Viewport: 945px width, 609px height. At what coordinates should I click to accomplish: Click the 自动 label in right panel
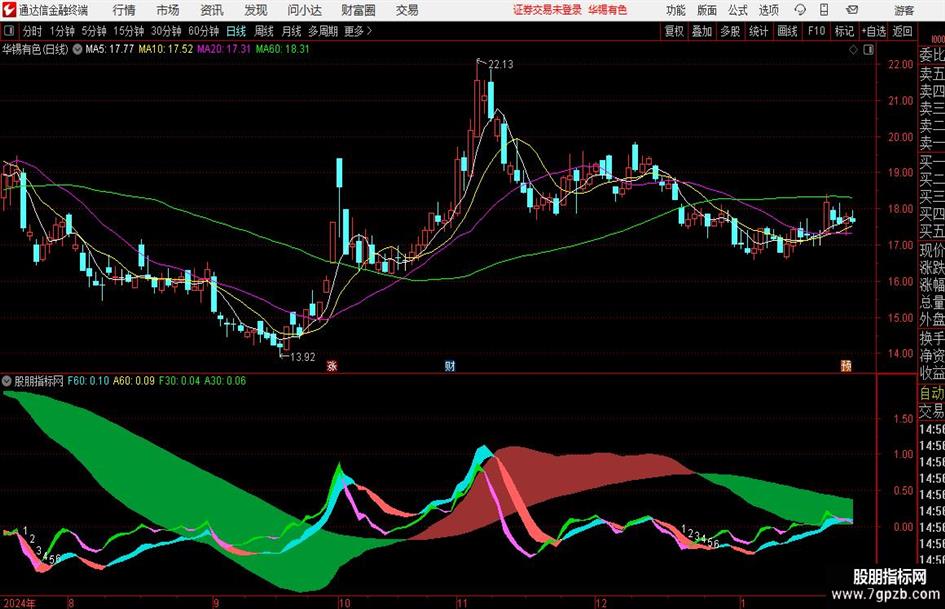coord(932,393)
